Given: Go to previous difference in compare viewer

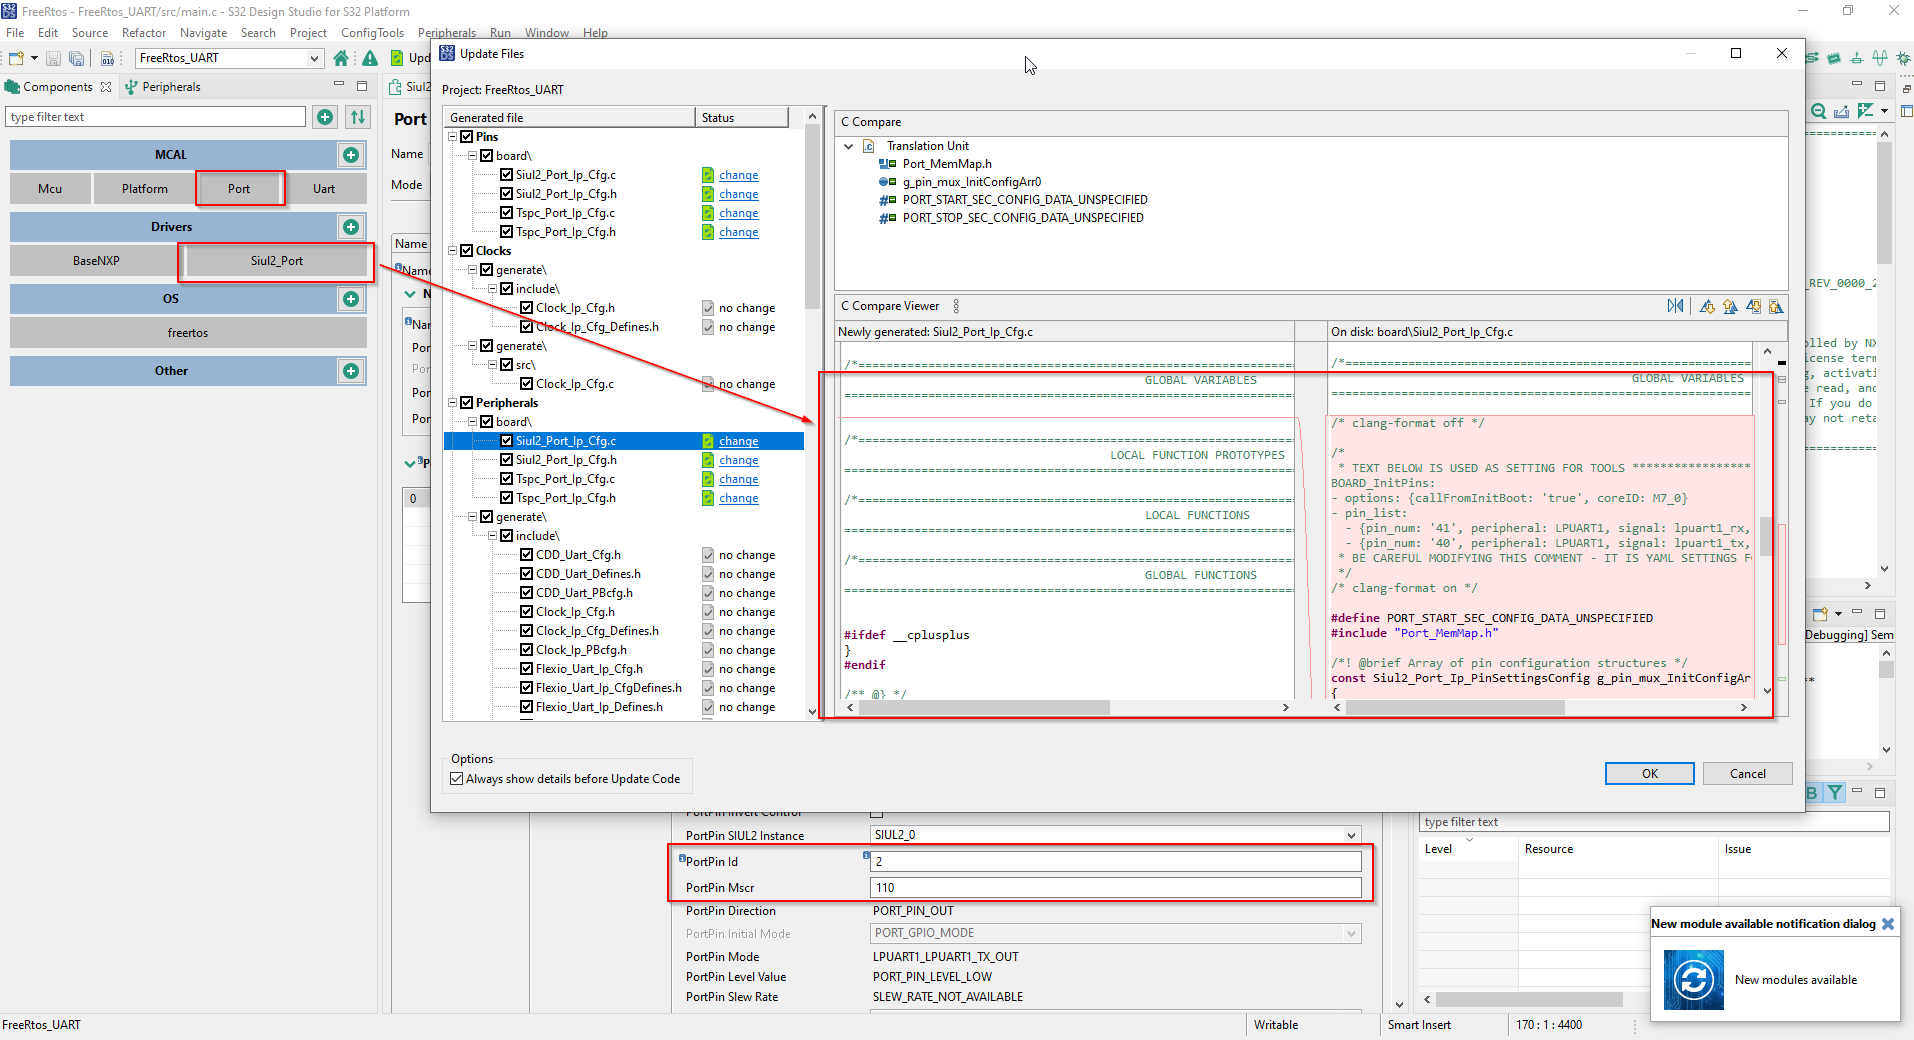Looking at the screenshot, I should pyautogui.click(x=1731, y=306).
